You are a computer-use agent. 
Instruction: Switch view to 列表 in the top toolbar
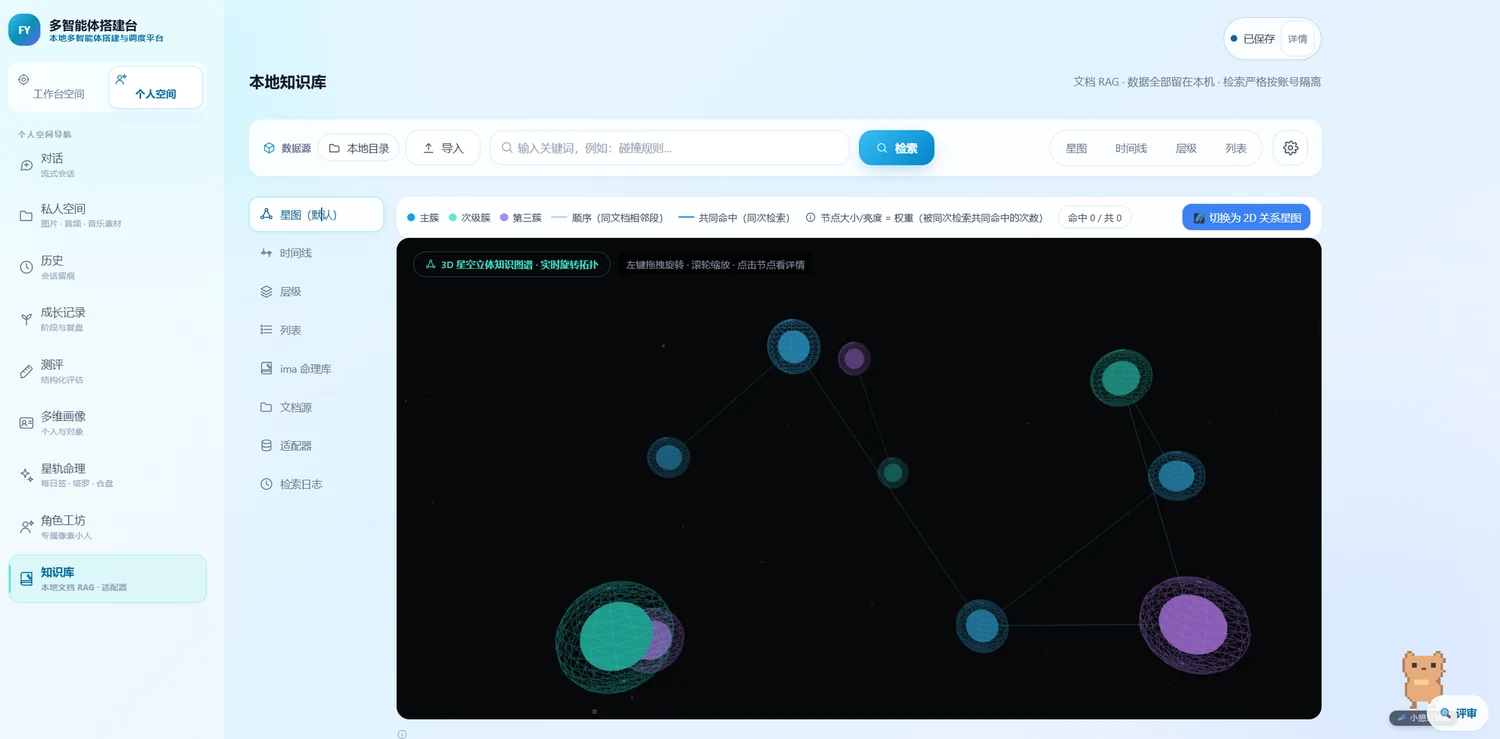coord(1236,148)
